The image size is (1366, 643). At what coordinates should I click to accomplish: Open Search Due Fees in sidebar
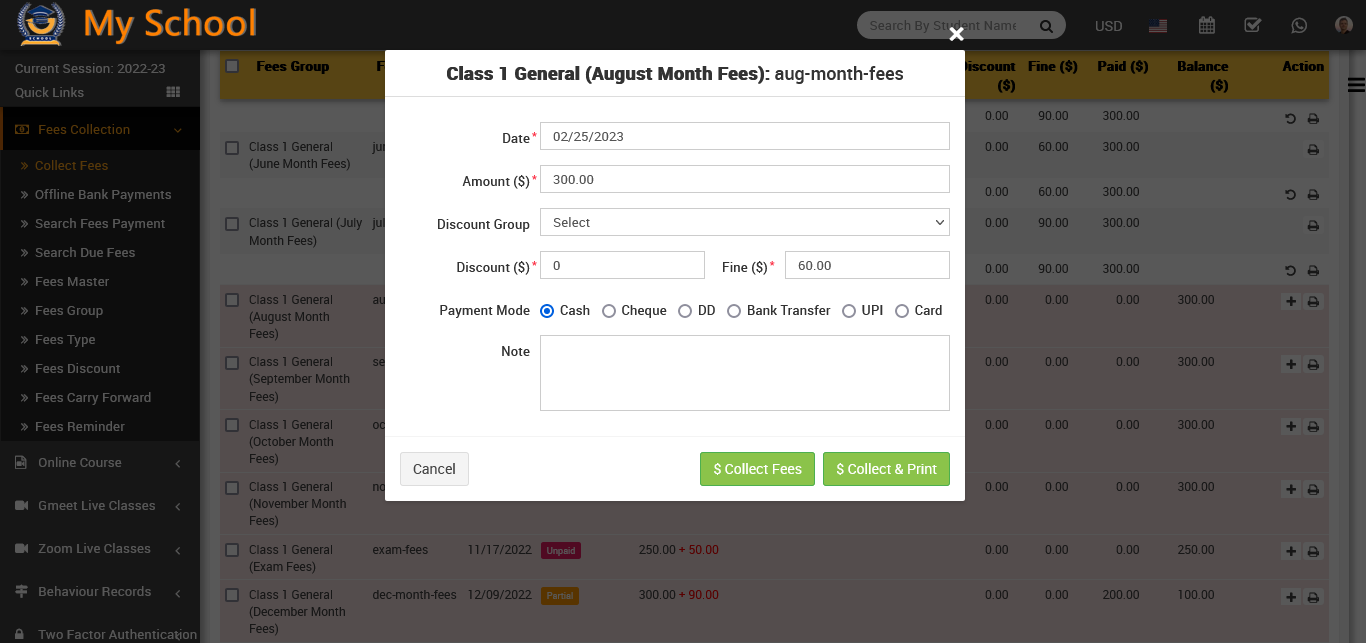85,253
